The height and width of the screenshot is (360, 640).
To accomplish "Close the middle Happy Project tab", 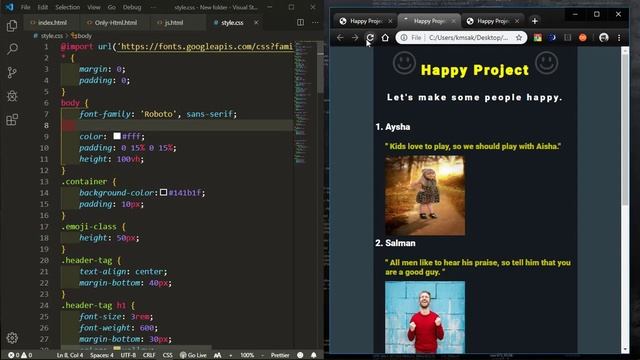I will click(x=453, y=21).
